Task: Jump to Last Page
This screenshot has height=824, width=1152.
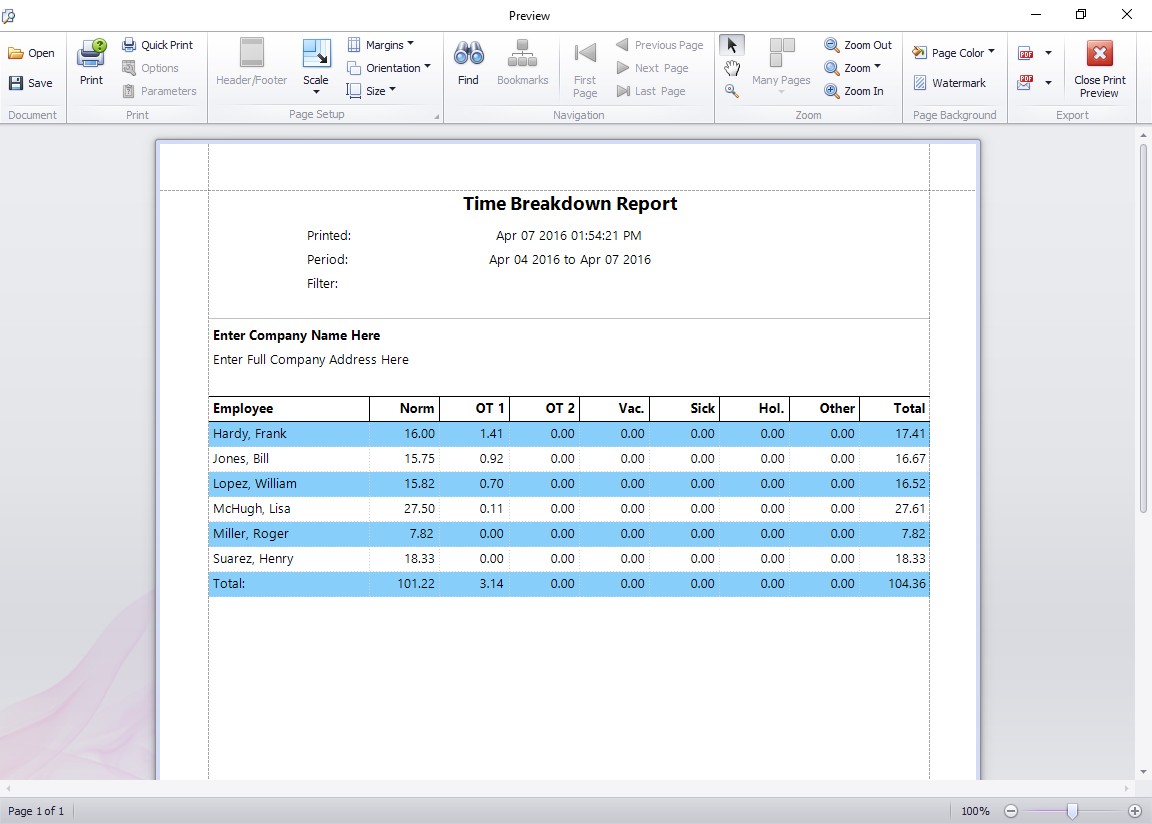Action: point(651,91)
